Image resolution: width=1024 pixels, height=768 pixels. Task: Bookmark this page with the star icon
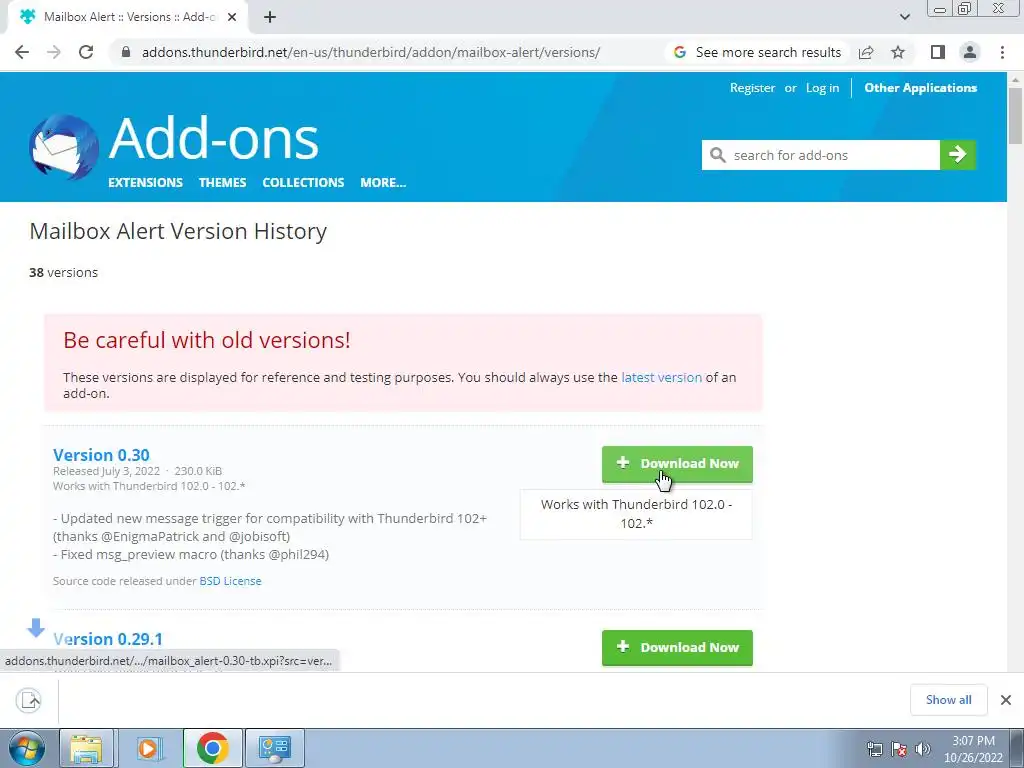coord(898,52)
